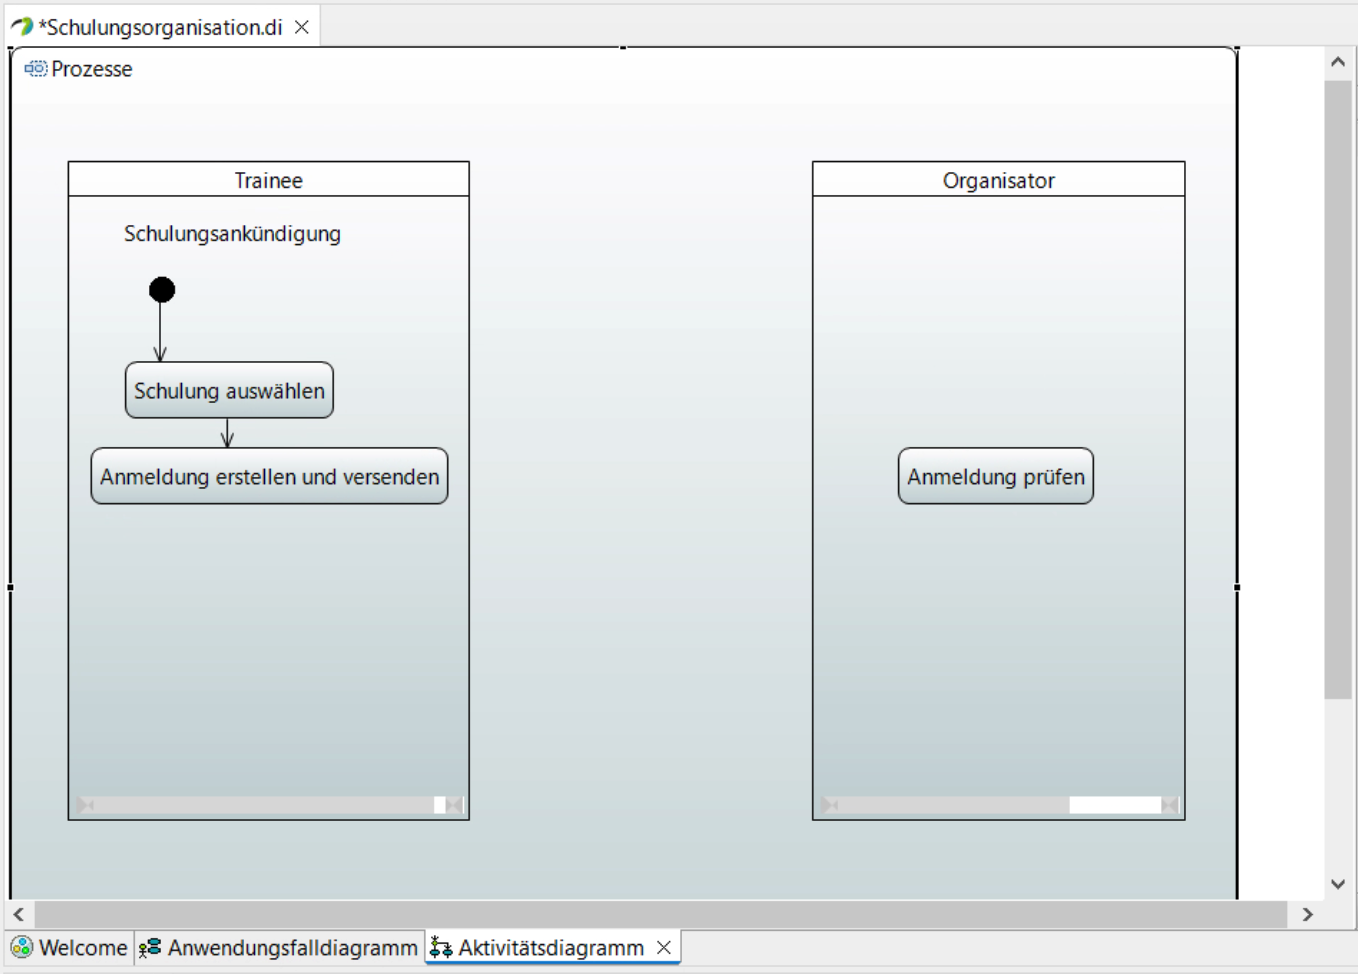Select the Prozesse activity label
This screenshot has height=974, width=1358.
pyautogui.click(x=92, y=69)
